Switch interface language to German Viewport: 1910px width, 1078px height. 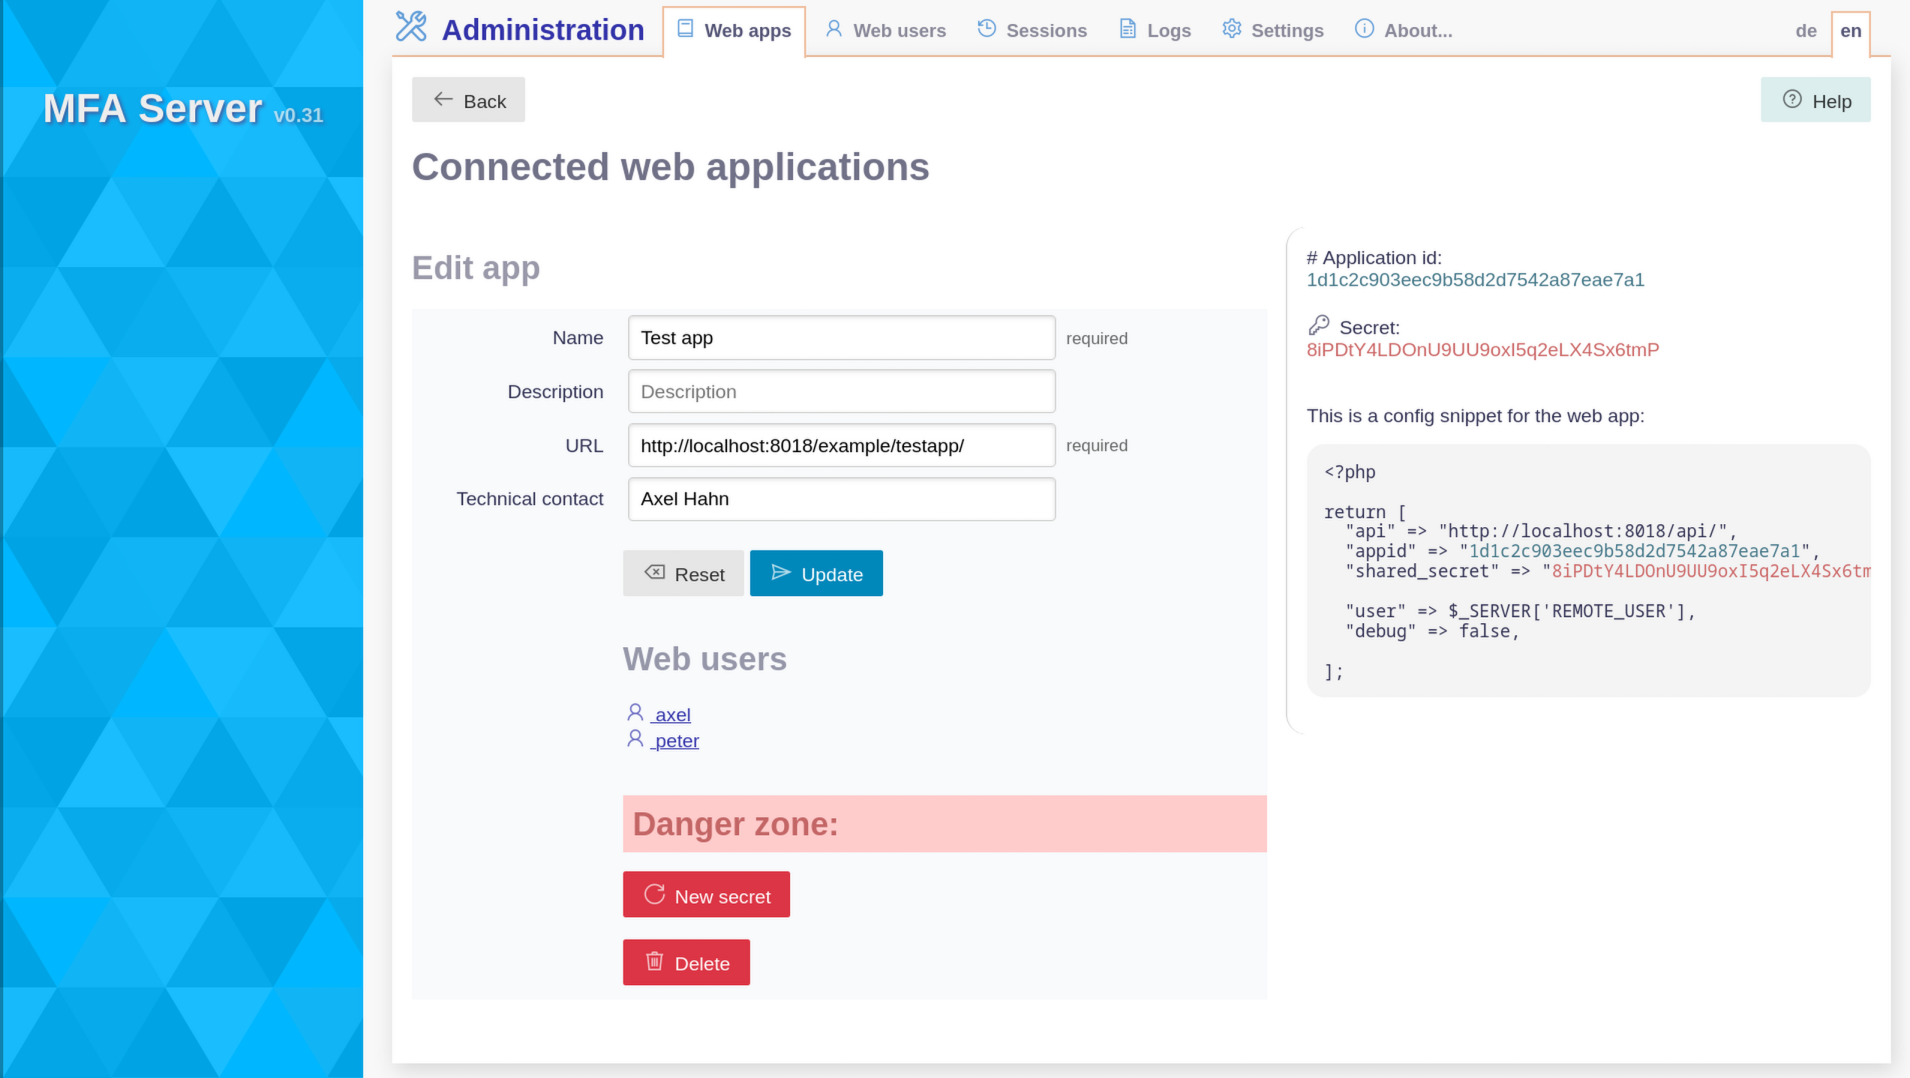(x=1805, y=30)
